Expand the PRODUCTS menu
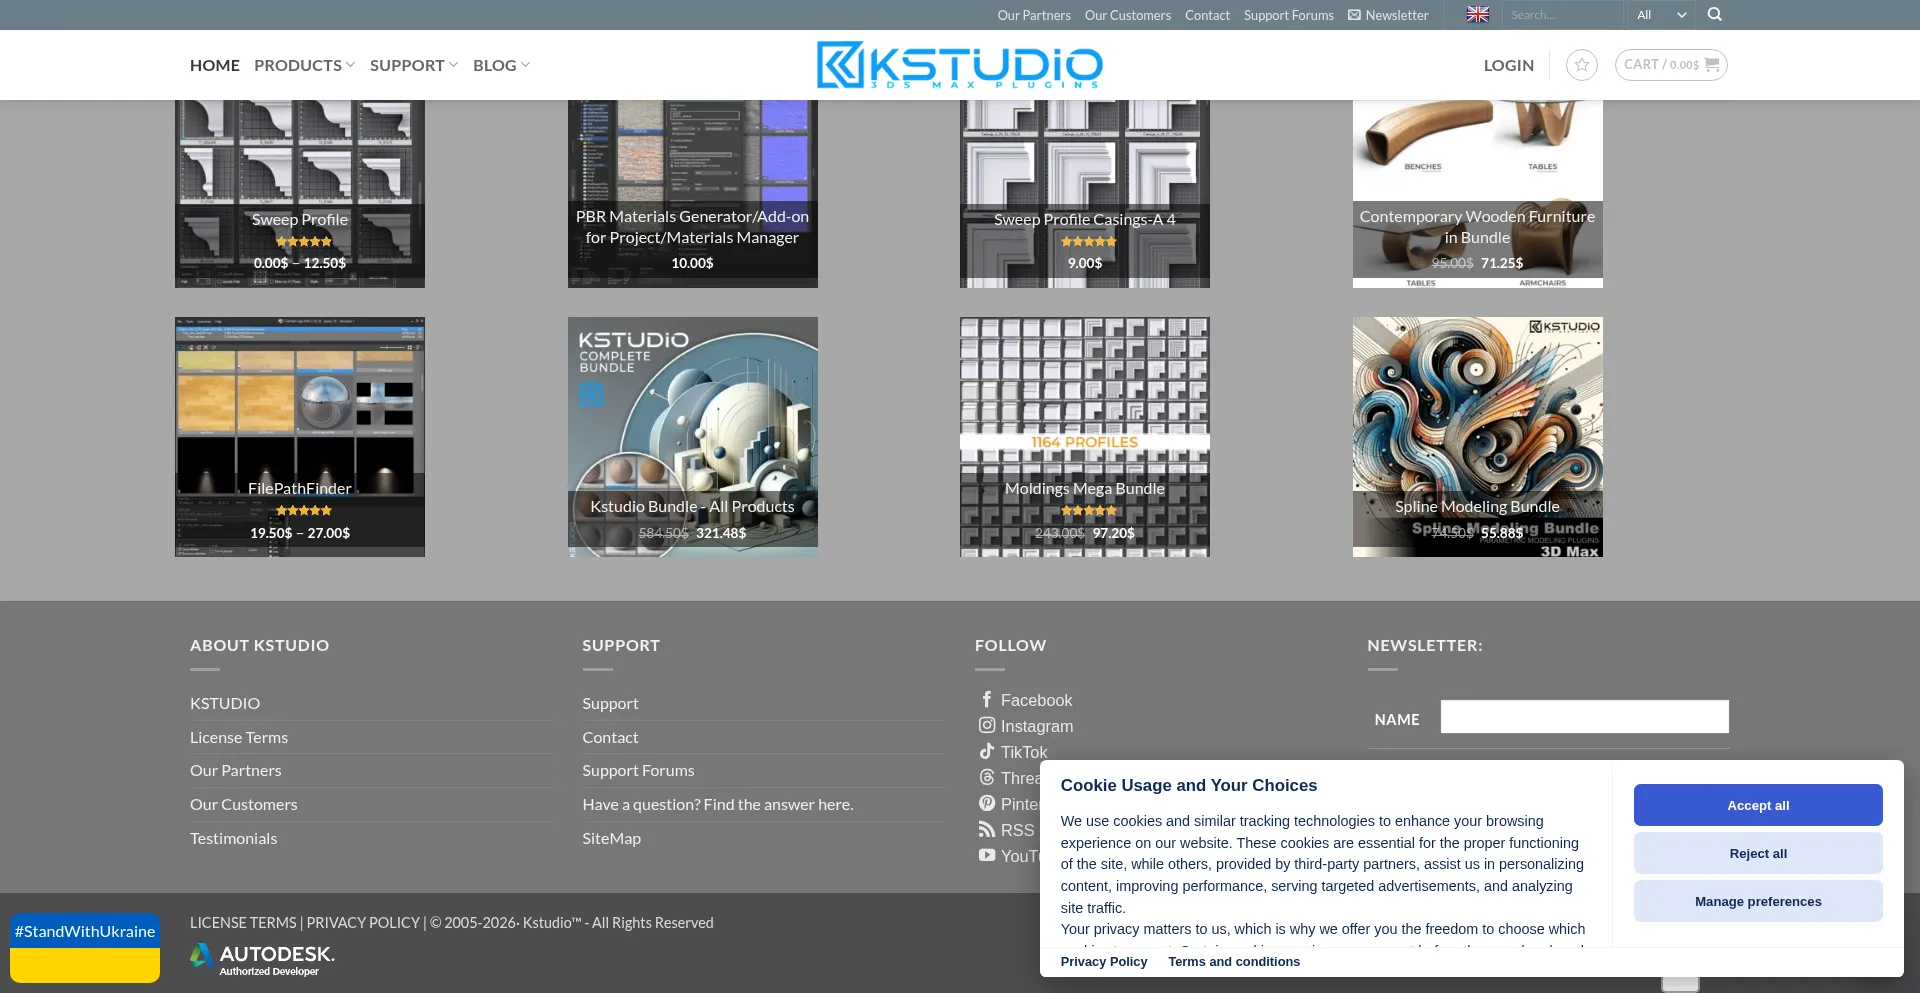This screenshot has width=1920, height=993. [x=304, y=65]
